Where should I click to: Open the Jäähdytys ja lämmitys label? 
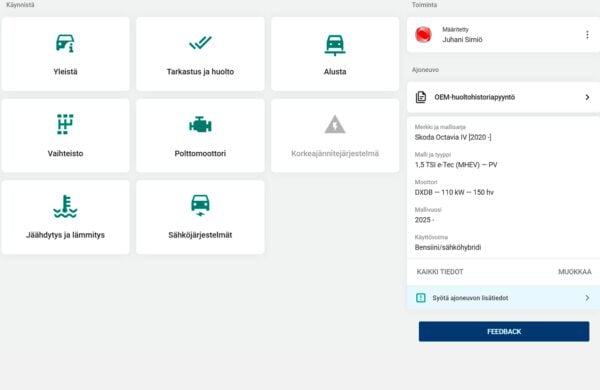(65, 235)
